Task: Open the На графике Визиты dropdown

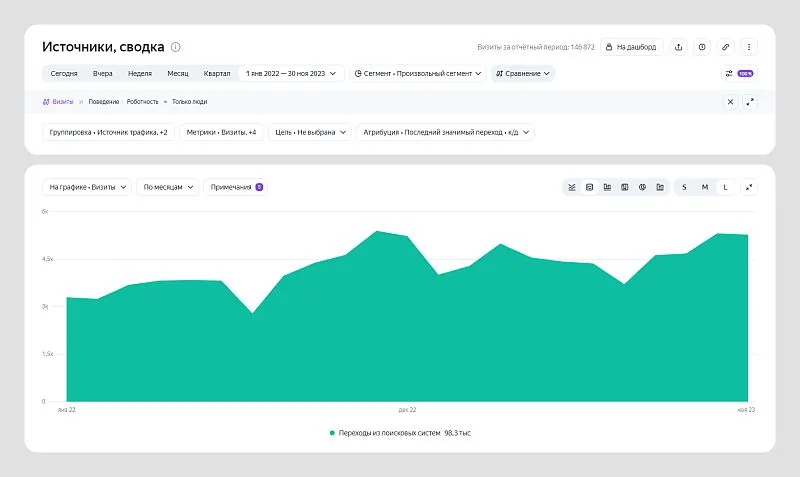Action: coord(87,187)
